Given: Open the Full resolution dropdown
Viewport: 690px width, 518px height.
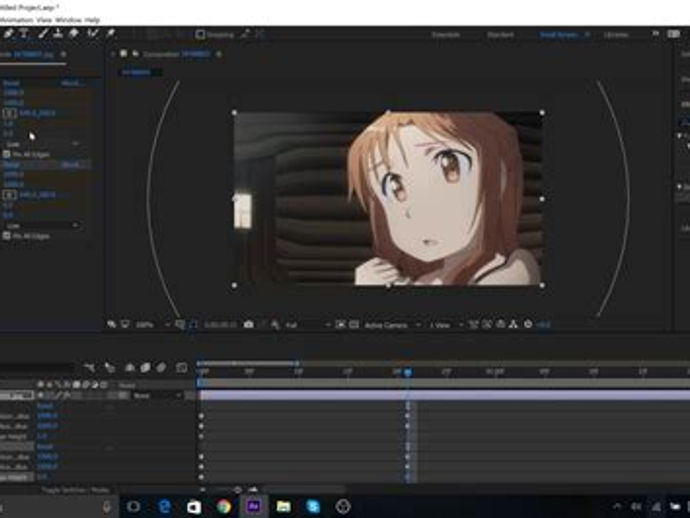Looking at the screenshot, I should pyautogui.click(x=308, y=325).
